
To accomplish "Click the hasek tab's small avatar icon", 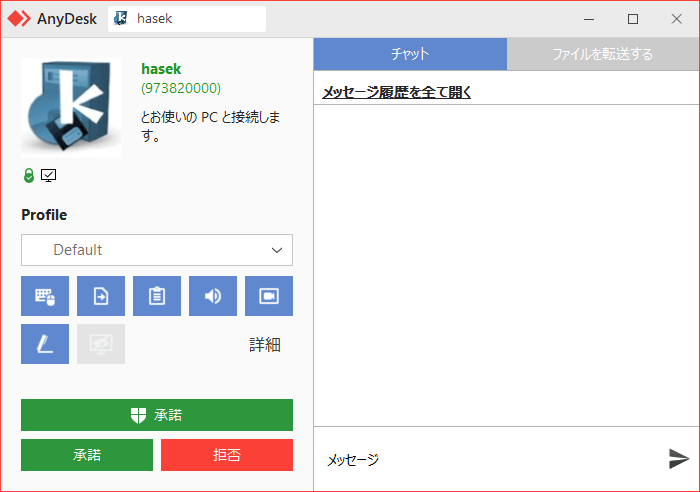I will click(x=120, y=18).
